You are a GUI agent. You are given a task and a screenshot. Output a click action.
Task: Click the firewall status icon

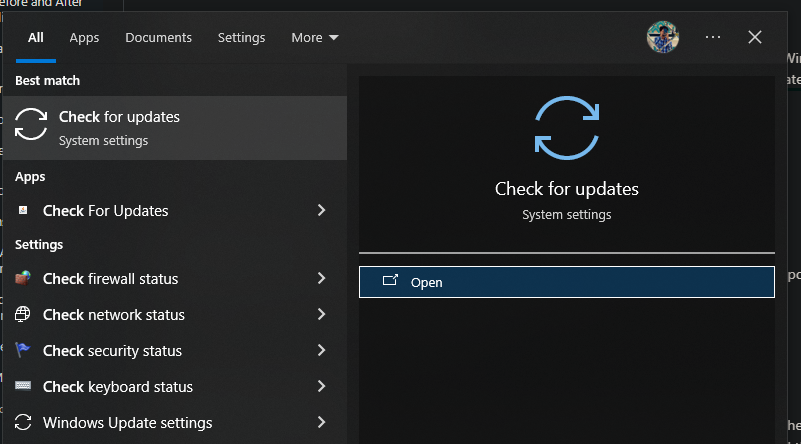tap(23, 279)
